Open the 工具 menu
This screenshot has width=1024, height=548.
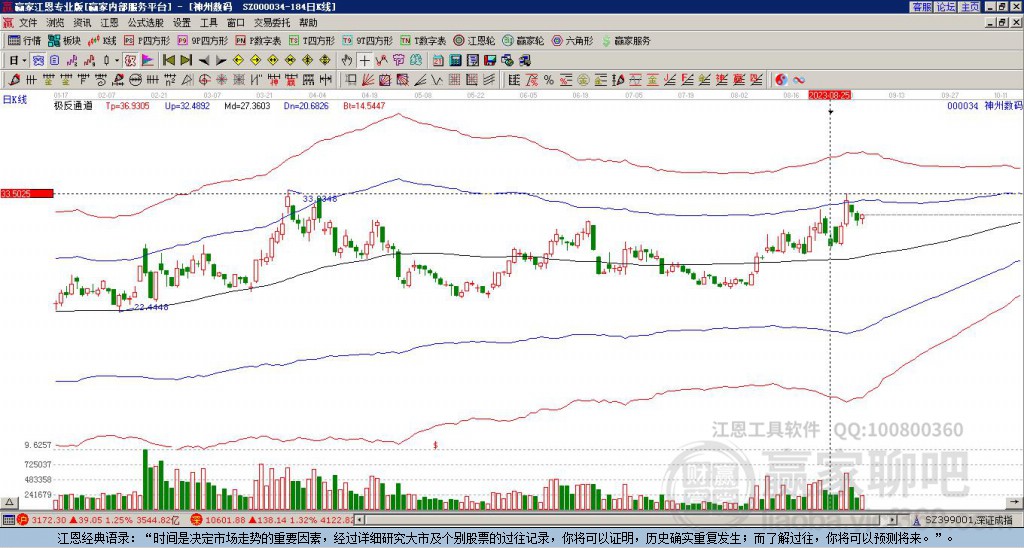click(209, 23)
